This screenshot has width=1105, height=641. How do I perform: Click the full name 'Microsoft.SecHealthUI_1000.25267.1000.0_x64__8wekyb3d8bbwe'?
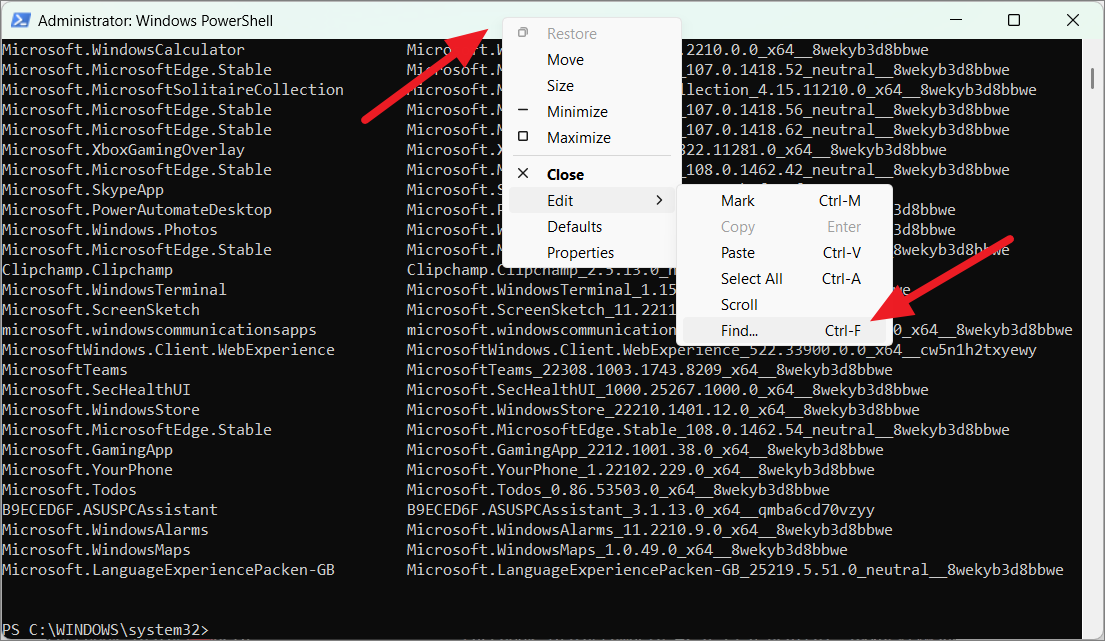coord(667,390)
